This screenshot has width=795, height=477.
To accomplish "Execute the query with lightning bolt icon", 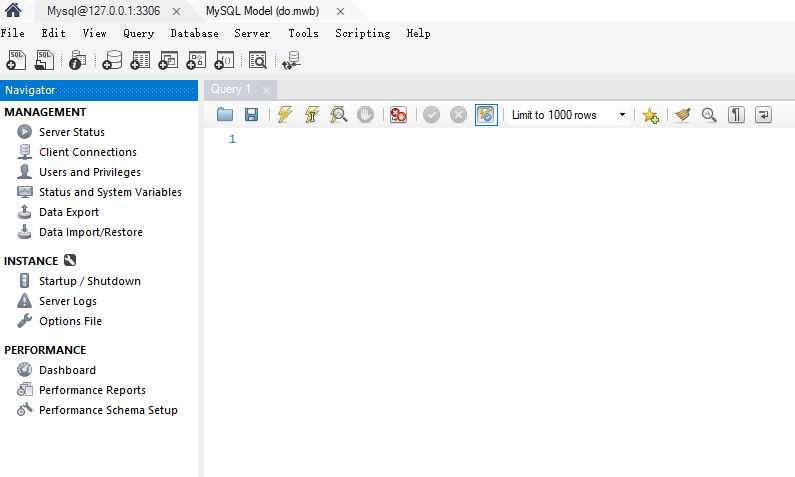I will [285, 115].
